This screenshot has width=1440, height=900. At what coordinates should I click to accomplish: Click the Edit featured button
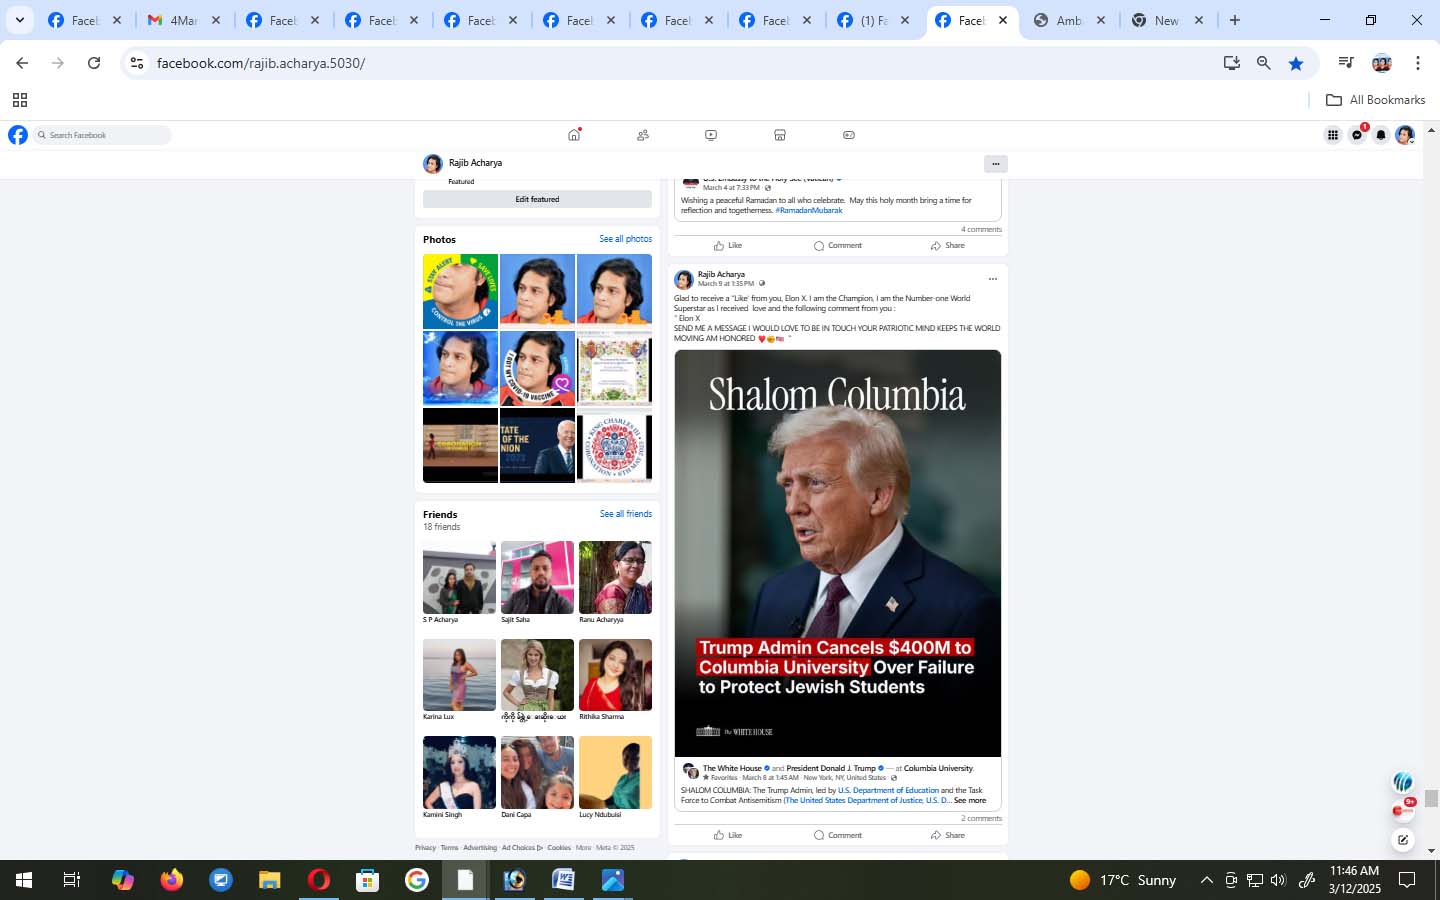[x=537, y=199]
